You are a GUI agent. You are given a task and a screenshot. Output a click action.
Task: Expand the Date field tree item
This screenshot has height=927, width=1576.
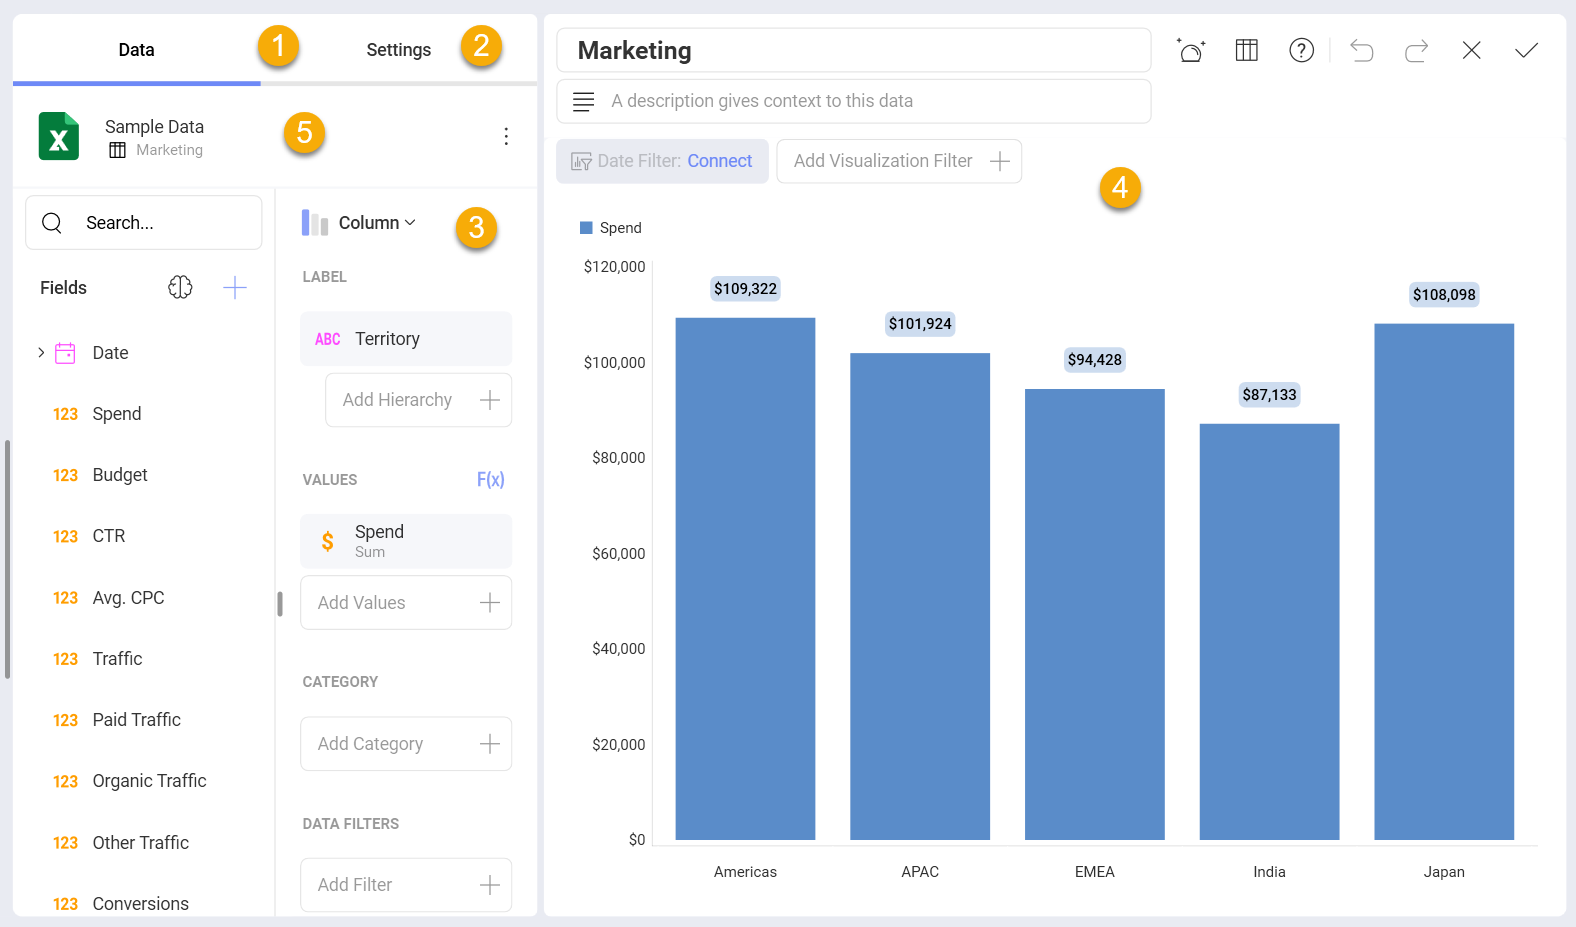(41, 353)
